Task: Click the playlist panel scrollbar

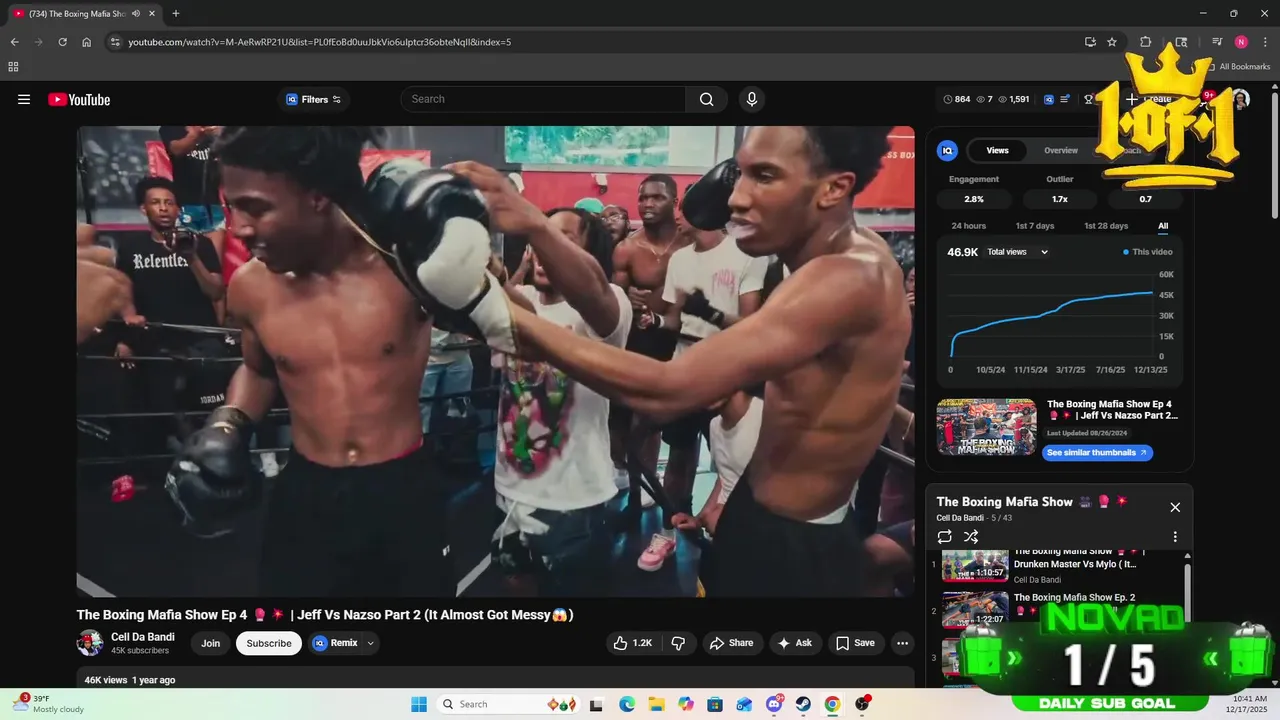Action: 1188,590
